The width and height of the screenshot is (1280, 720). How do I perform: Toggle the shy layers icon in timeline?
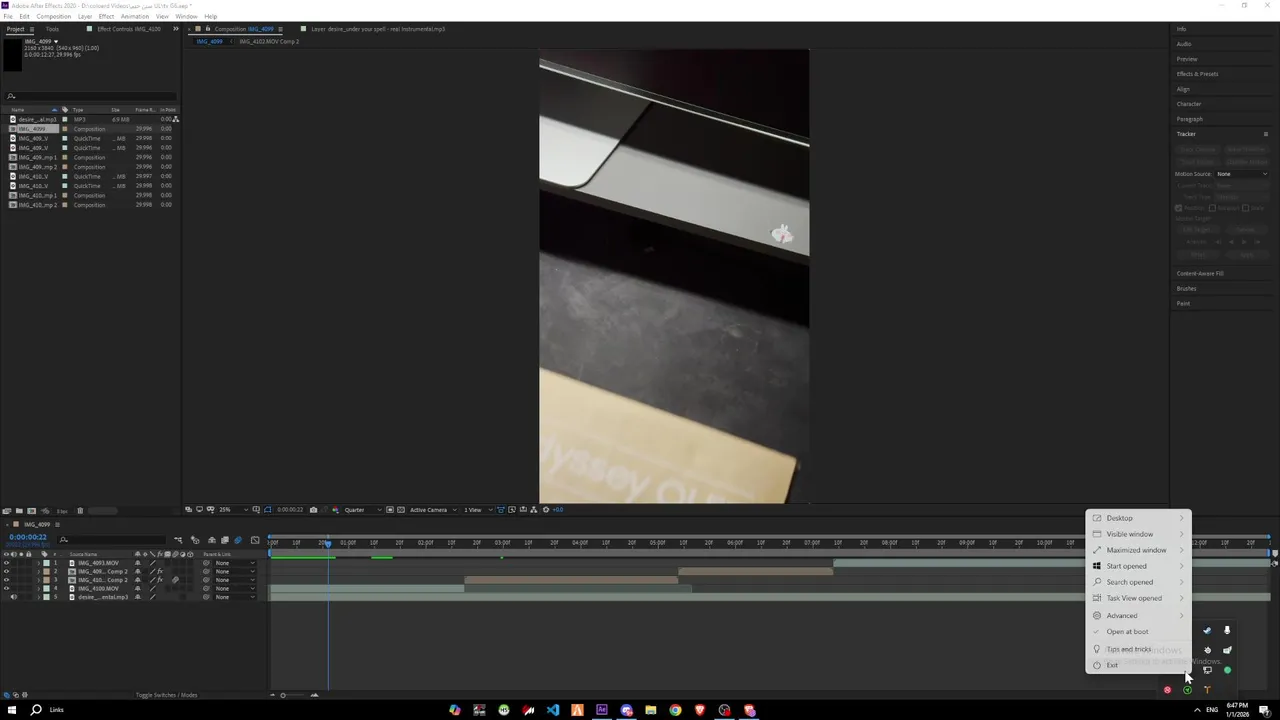coord(211,540)
